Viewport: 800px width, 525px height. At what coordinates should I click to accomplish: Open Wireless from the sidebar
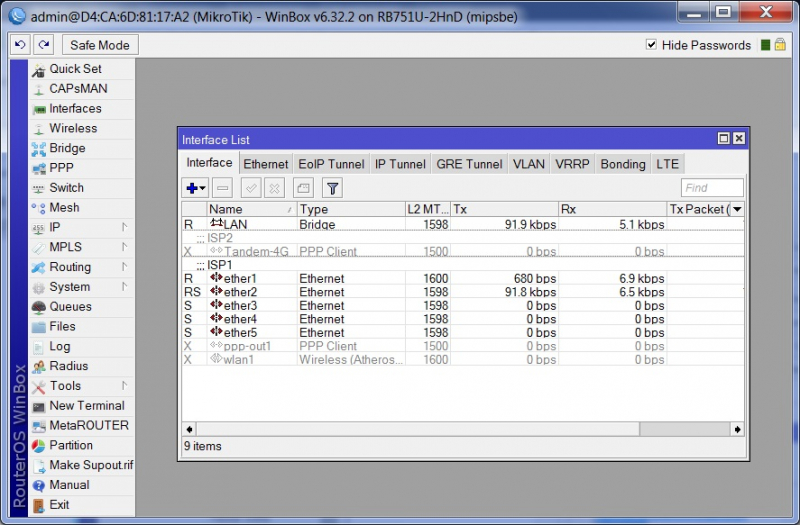(x=73, y=128)
